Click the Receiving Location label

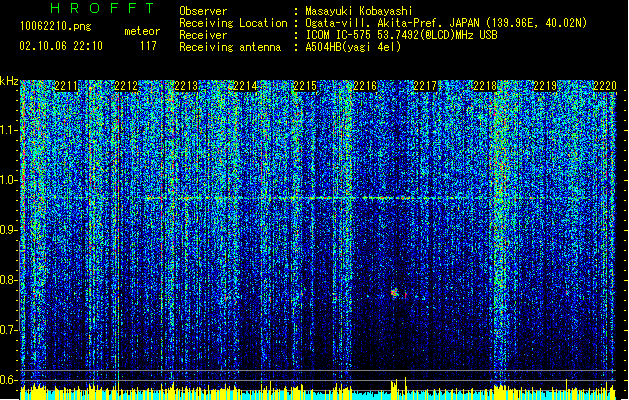(233, 23)
